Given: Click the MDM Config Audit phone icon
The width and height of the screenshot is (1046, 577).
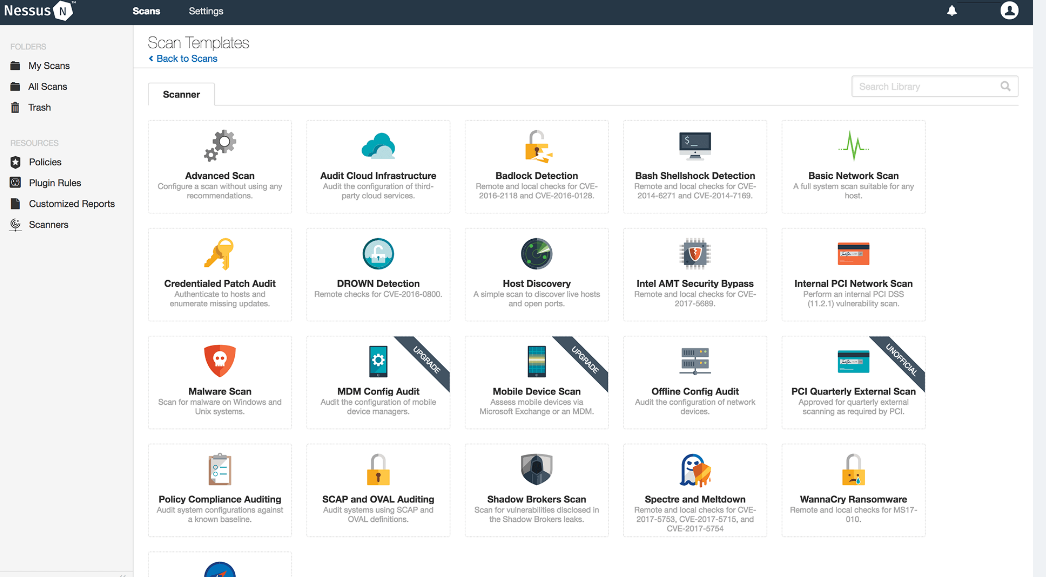Looking at the screenshot, I should pos(378,362).
